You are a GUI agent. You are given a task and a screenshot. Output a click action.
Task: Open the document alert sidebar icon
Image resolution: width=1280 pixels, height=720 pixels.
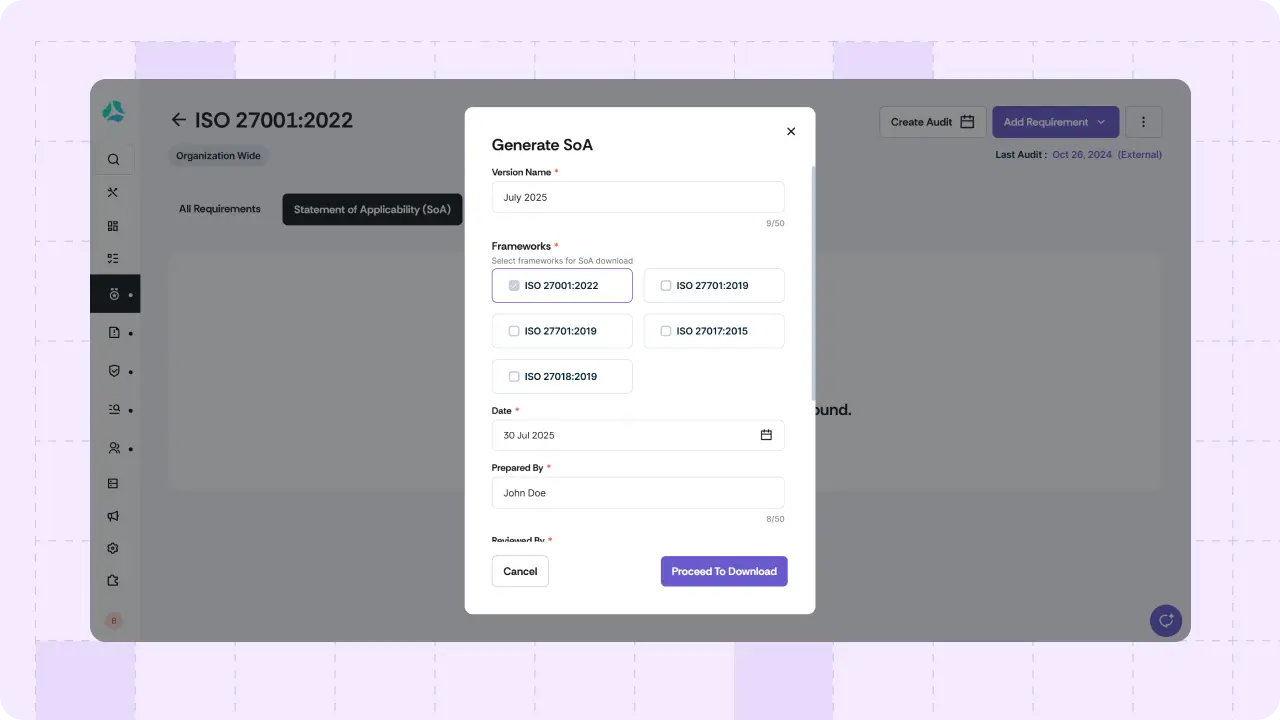click(x=114, y=332)
